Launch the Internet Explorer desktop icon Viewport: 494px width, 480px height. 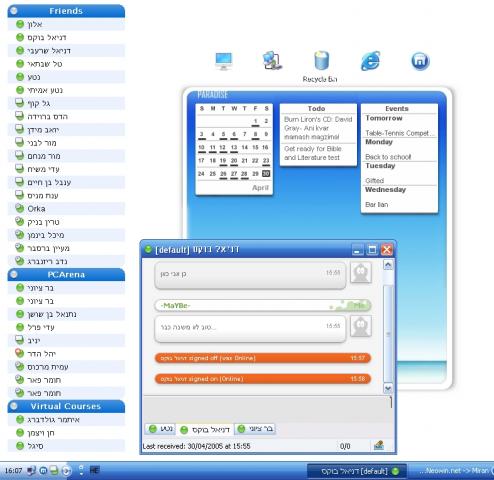tap(370, 61)
